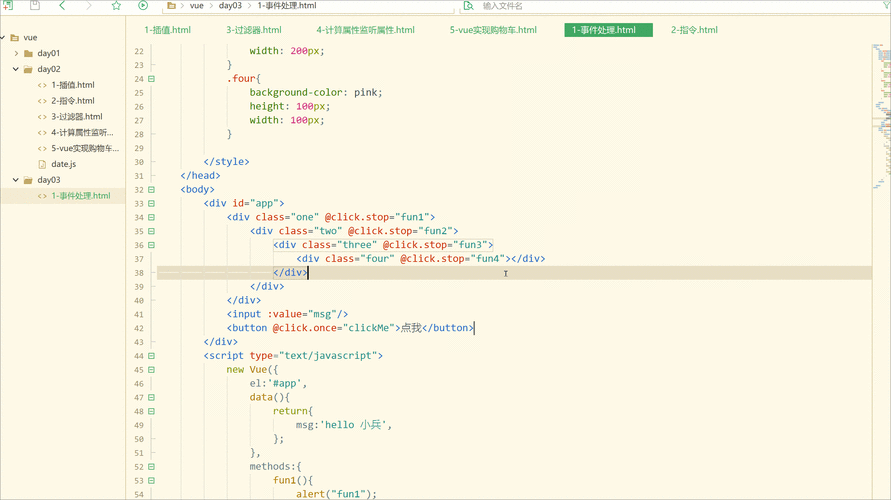Open 3-过滤器.html in the file tree
891x500 pixels.
tap(77, 116)
